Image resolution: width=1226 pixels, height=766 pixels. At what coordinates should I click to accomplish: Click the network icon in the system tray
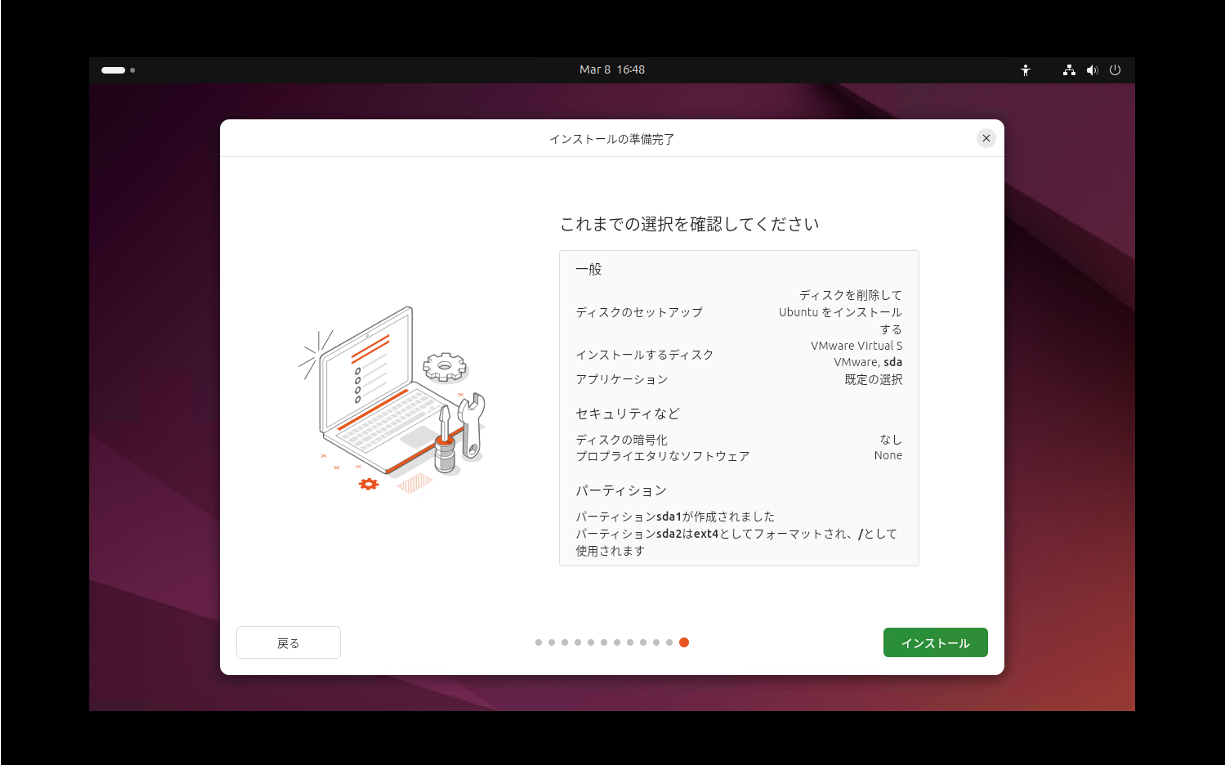pyautogui.click(x=1068, y=70)
